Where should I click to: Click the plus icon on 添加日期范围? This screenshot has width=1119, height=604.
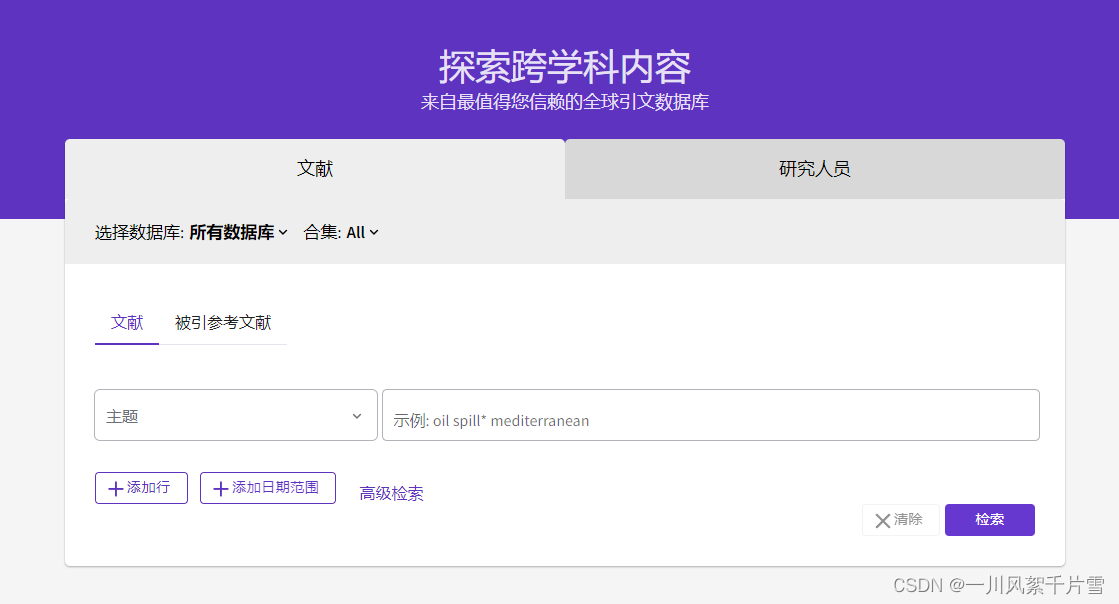point(221,488)
